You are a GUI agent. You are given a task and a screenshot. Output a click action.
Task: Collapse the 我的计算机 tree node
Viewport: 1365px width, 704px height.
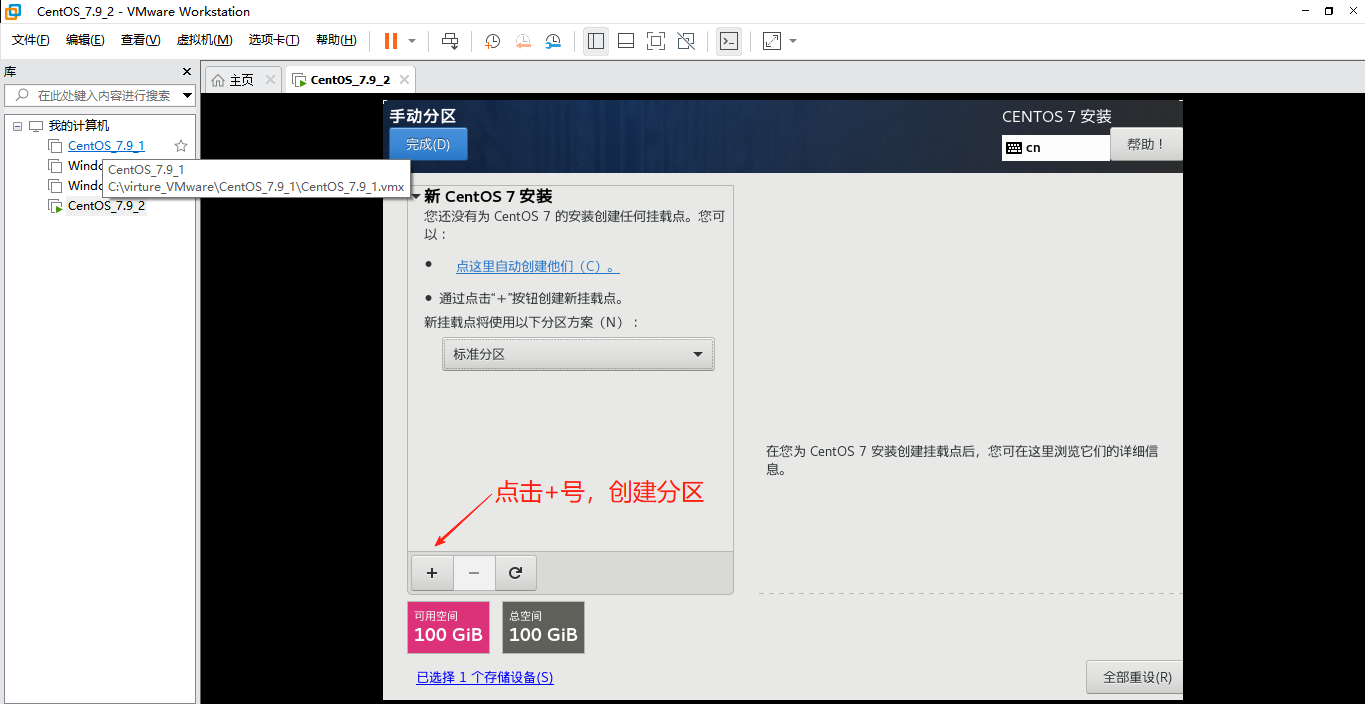coord(17,126)
